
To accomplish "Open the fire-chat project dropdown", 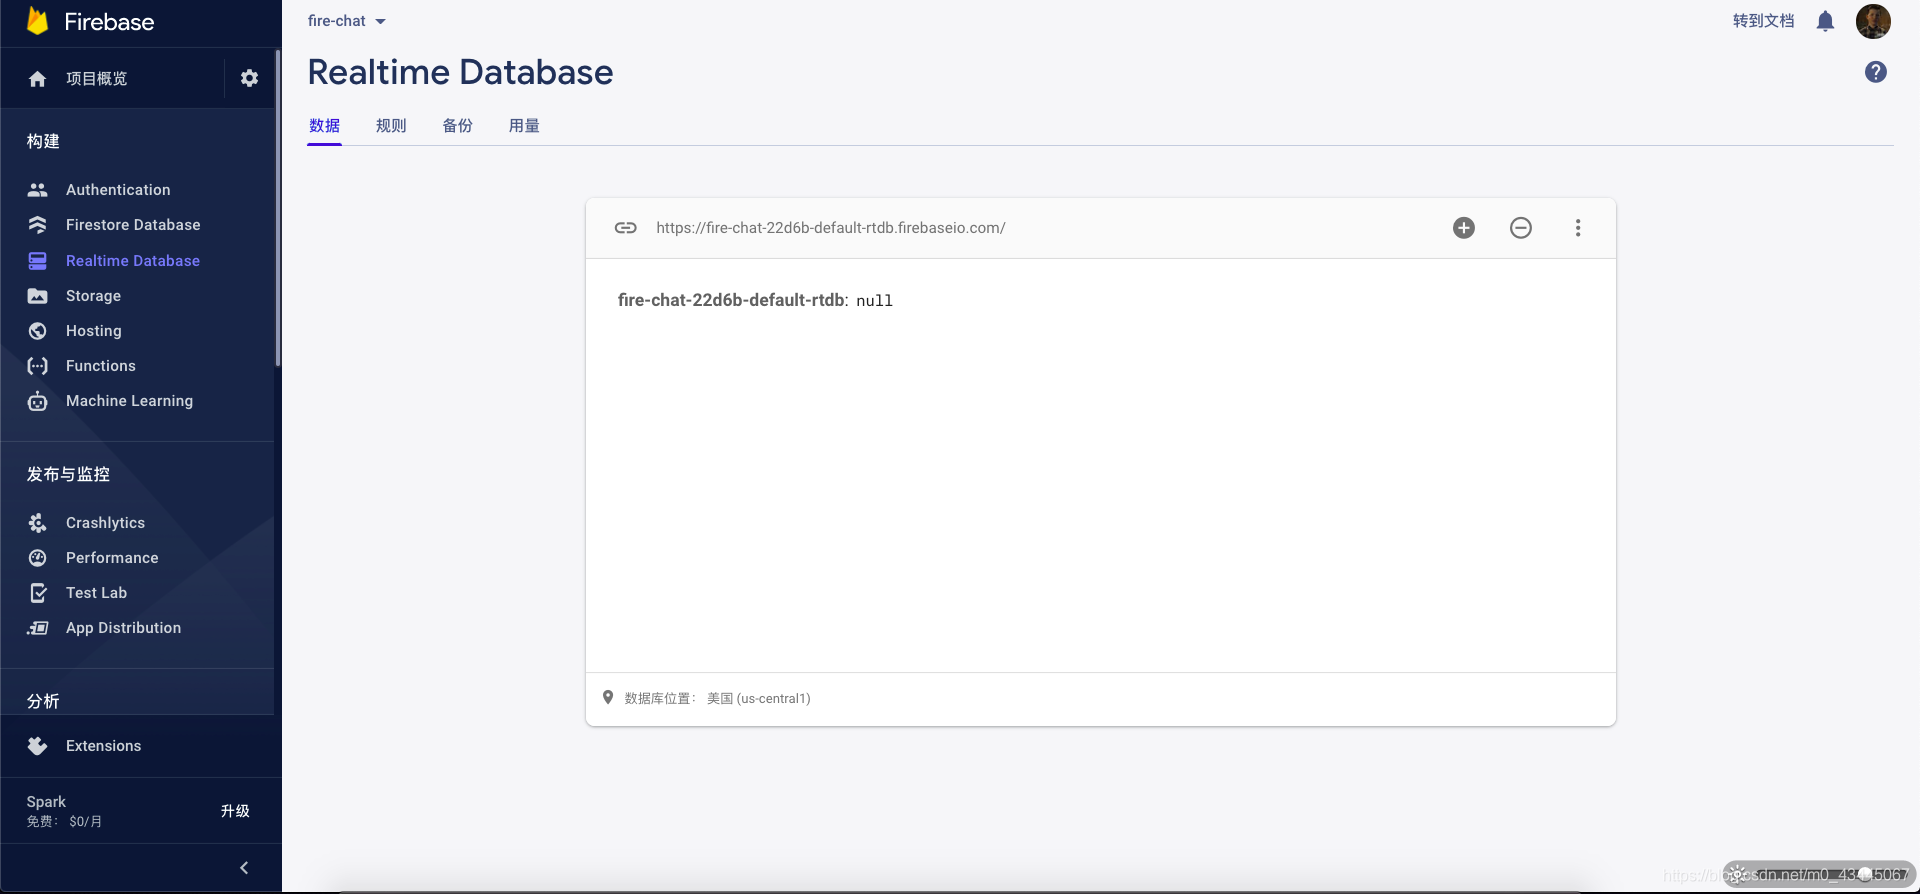I will [347, 21].
